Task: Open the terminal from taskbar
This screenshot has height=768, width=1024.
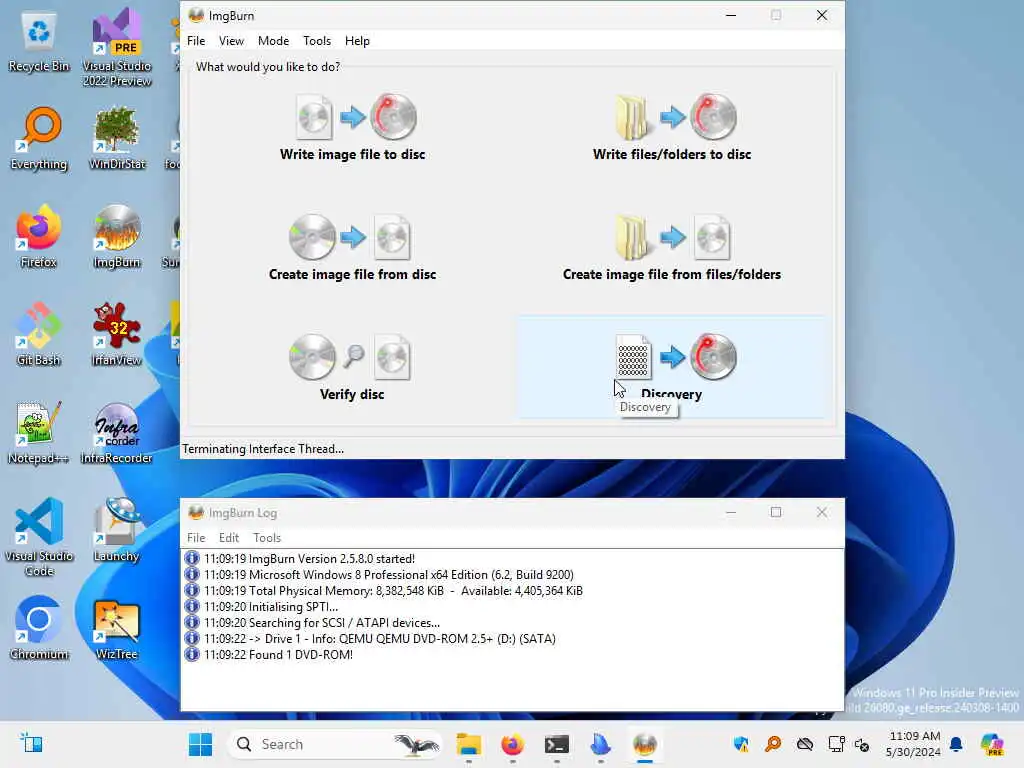Action: coord(557,744)
